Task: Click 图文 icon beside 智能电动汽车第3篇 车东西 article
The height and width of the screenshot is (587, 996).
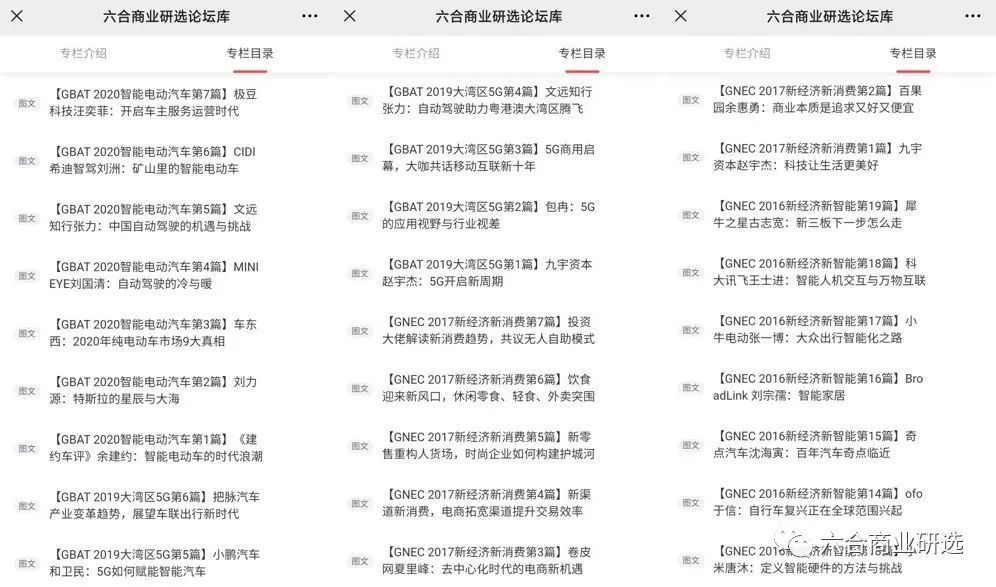Action: [27, 333]
